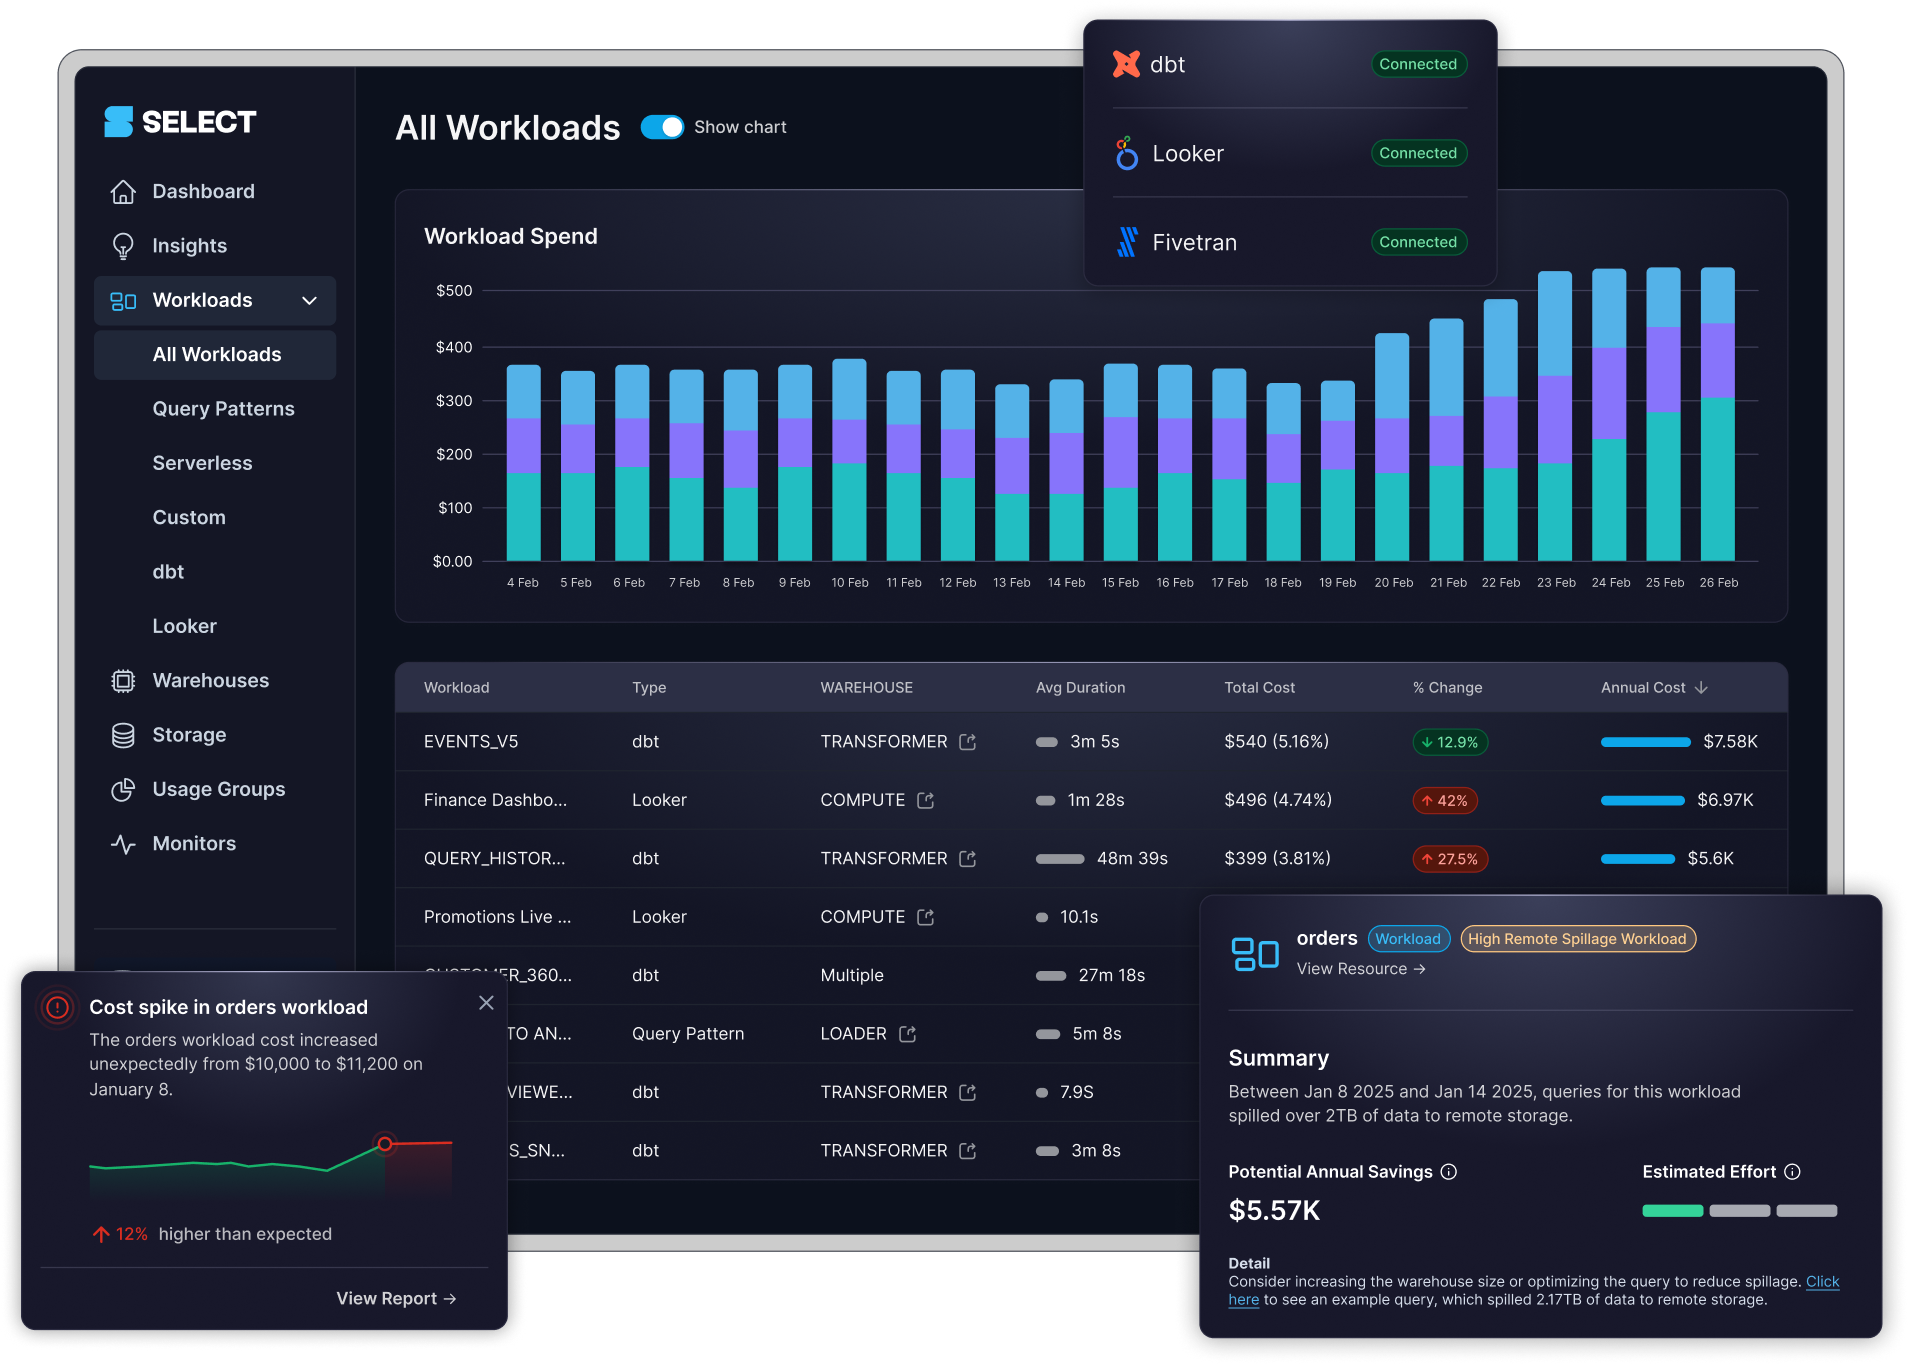
Task: Click the Dashboard home icon
Action: pos(123,192)
